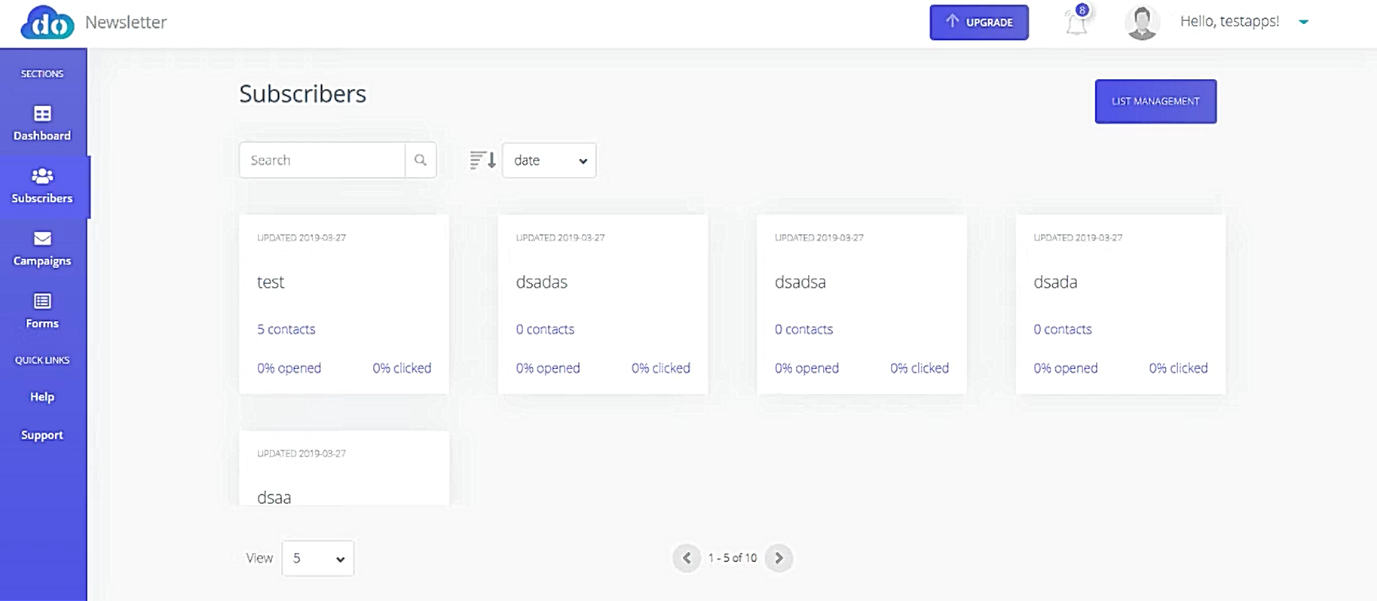Open the Help quick link

coord(42,397)
